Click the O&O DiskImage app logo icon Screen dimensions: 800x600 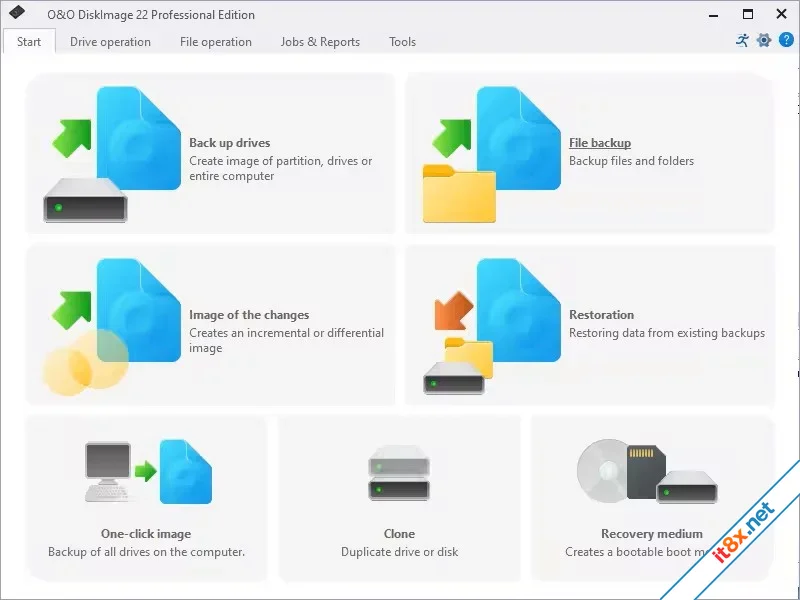17,12
